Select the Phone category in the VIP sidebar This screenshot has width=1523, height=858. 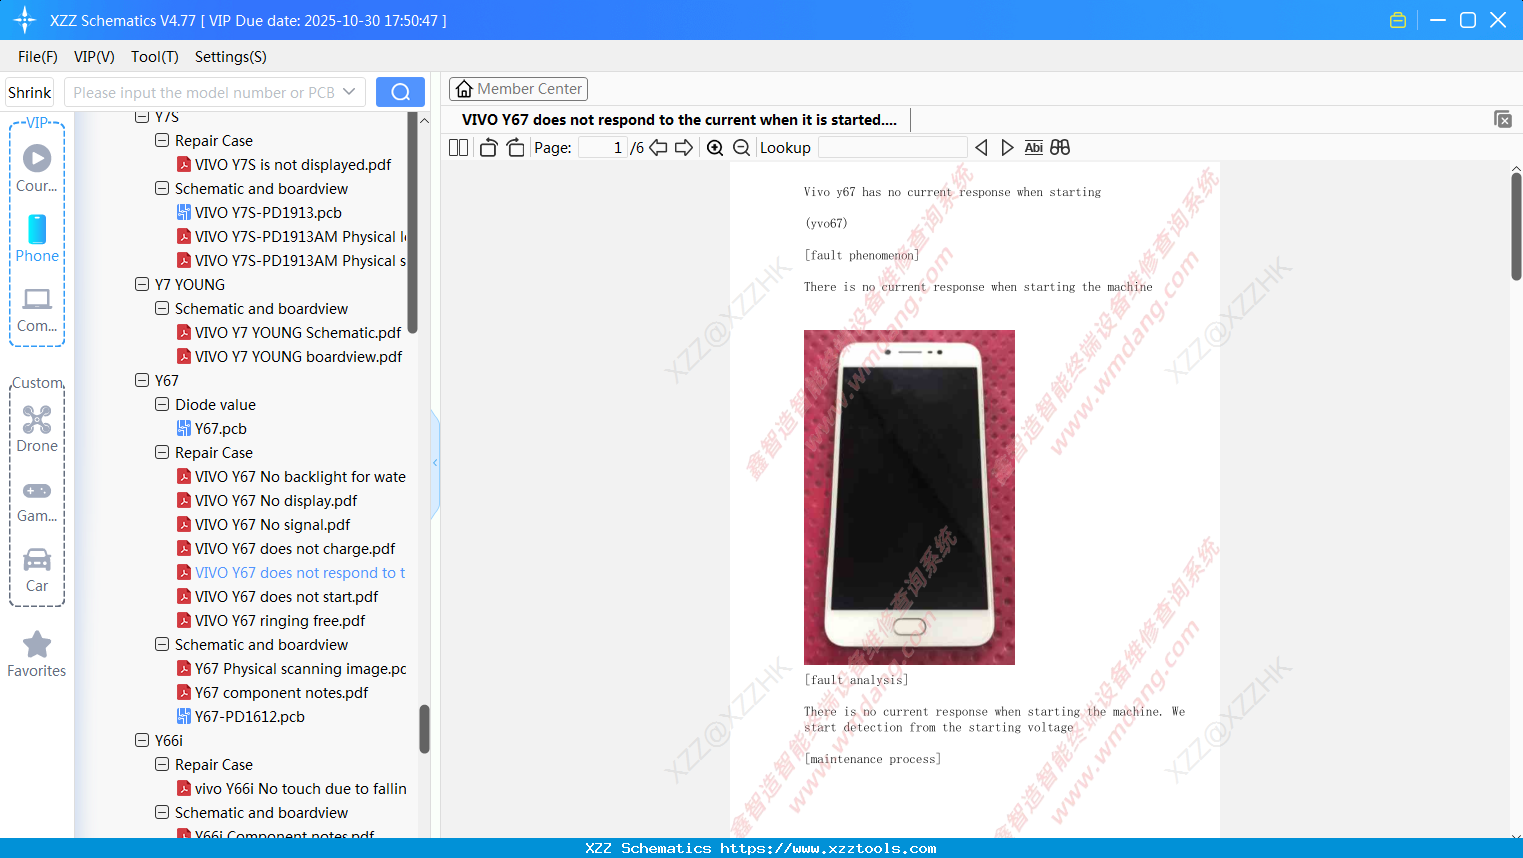tap(37, 240)
